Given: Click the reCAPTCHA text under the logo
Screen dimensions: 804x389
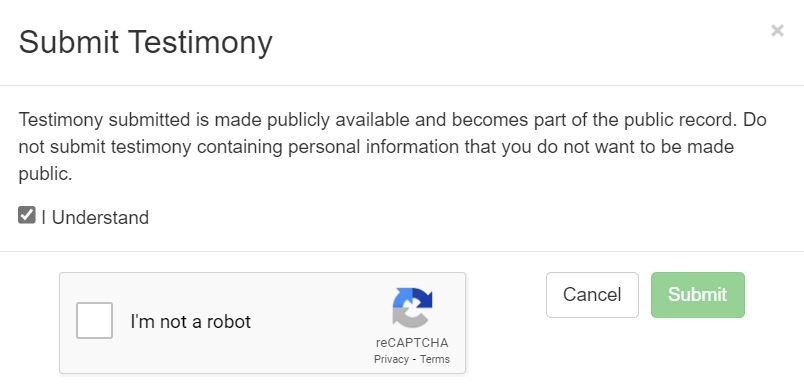Looking at the screenshot, I should (x=412, y=343).
